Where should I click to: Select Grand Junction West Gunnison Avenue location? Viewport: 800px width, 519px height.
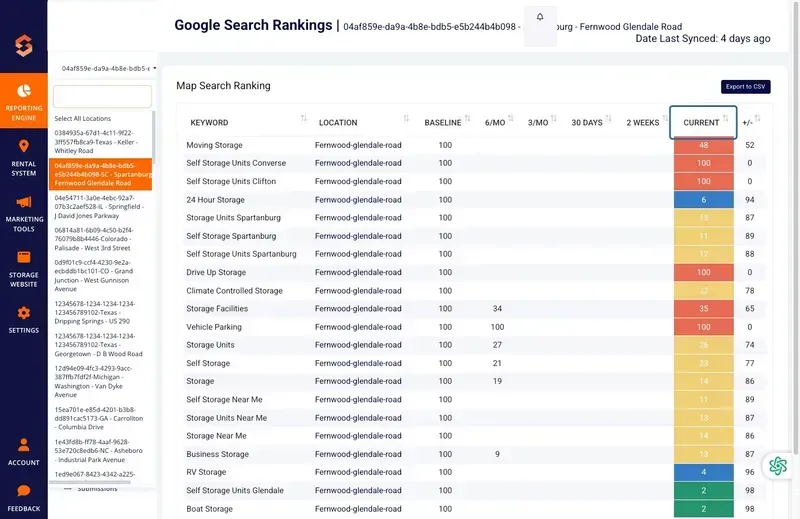pos(101,276)
